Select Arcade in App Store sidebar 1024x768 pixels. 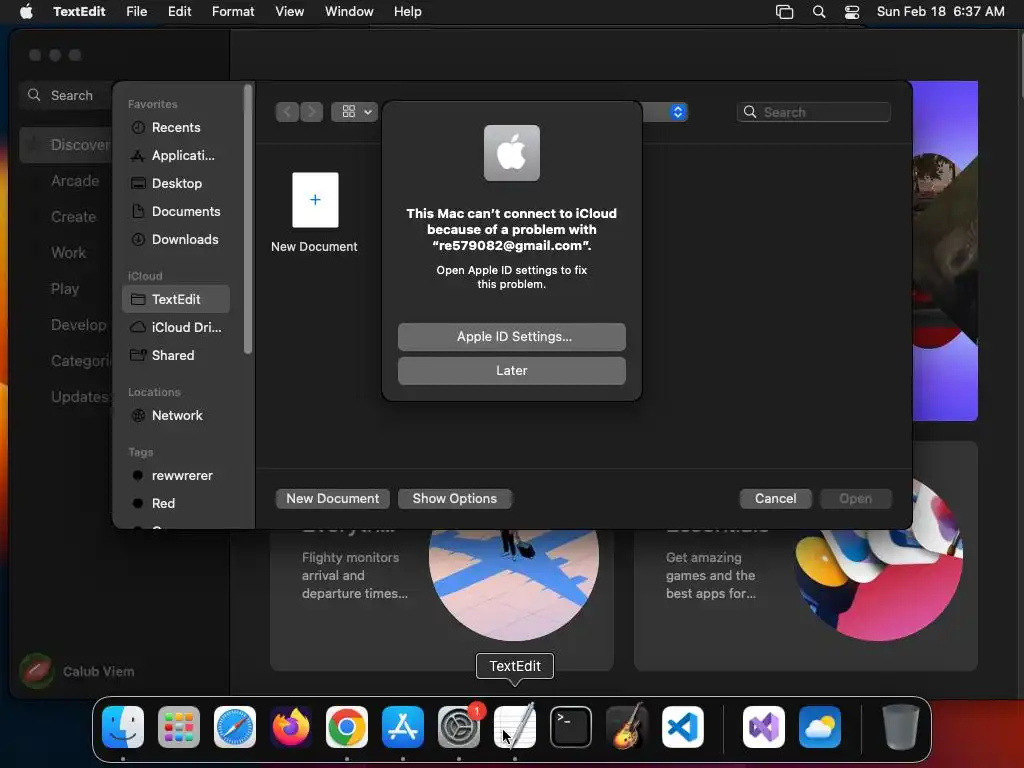click(74, 181)
